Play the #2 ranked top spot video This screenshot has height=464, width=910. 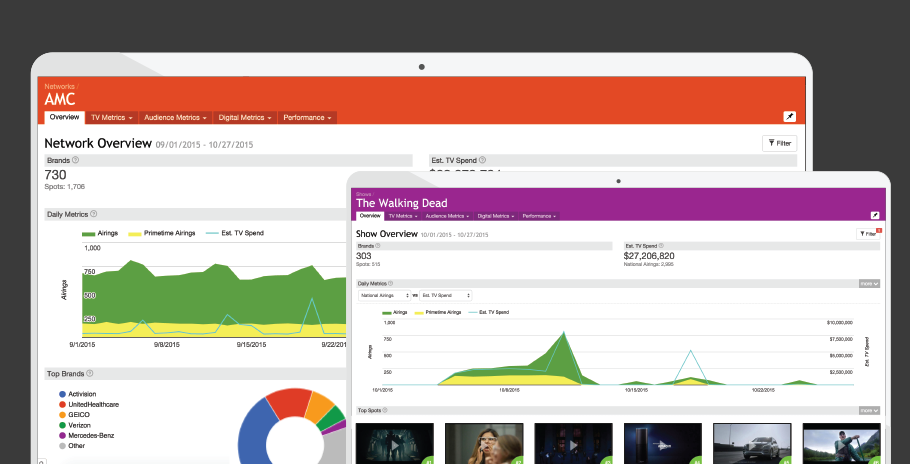[x=484, y=444]
